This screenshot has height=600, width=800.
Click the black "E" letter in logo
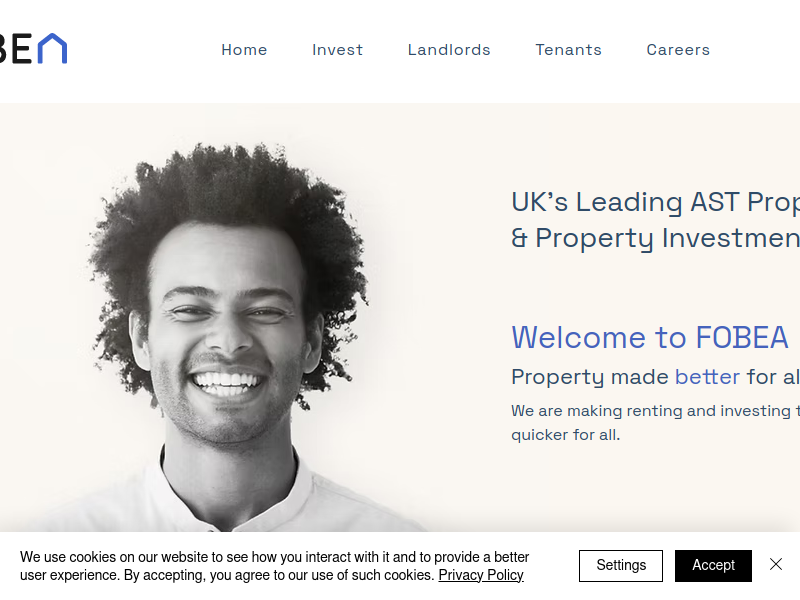tap(21, 49)
